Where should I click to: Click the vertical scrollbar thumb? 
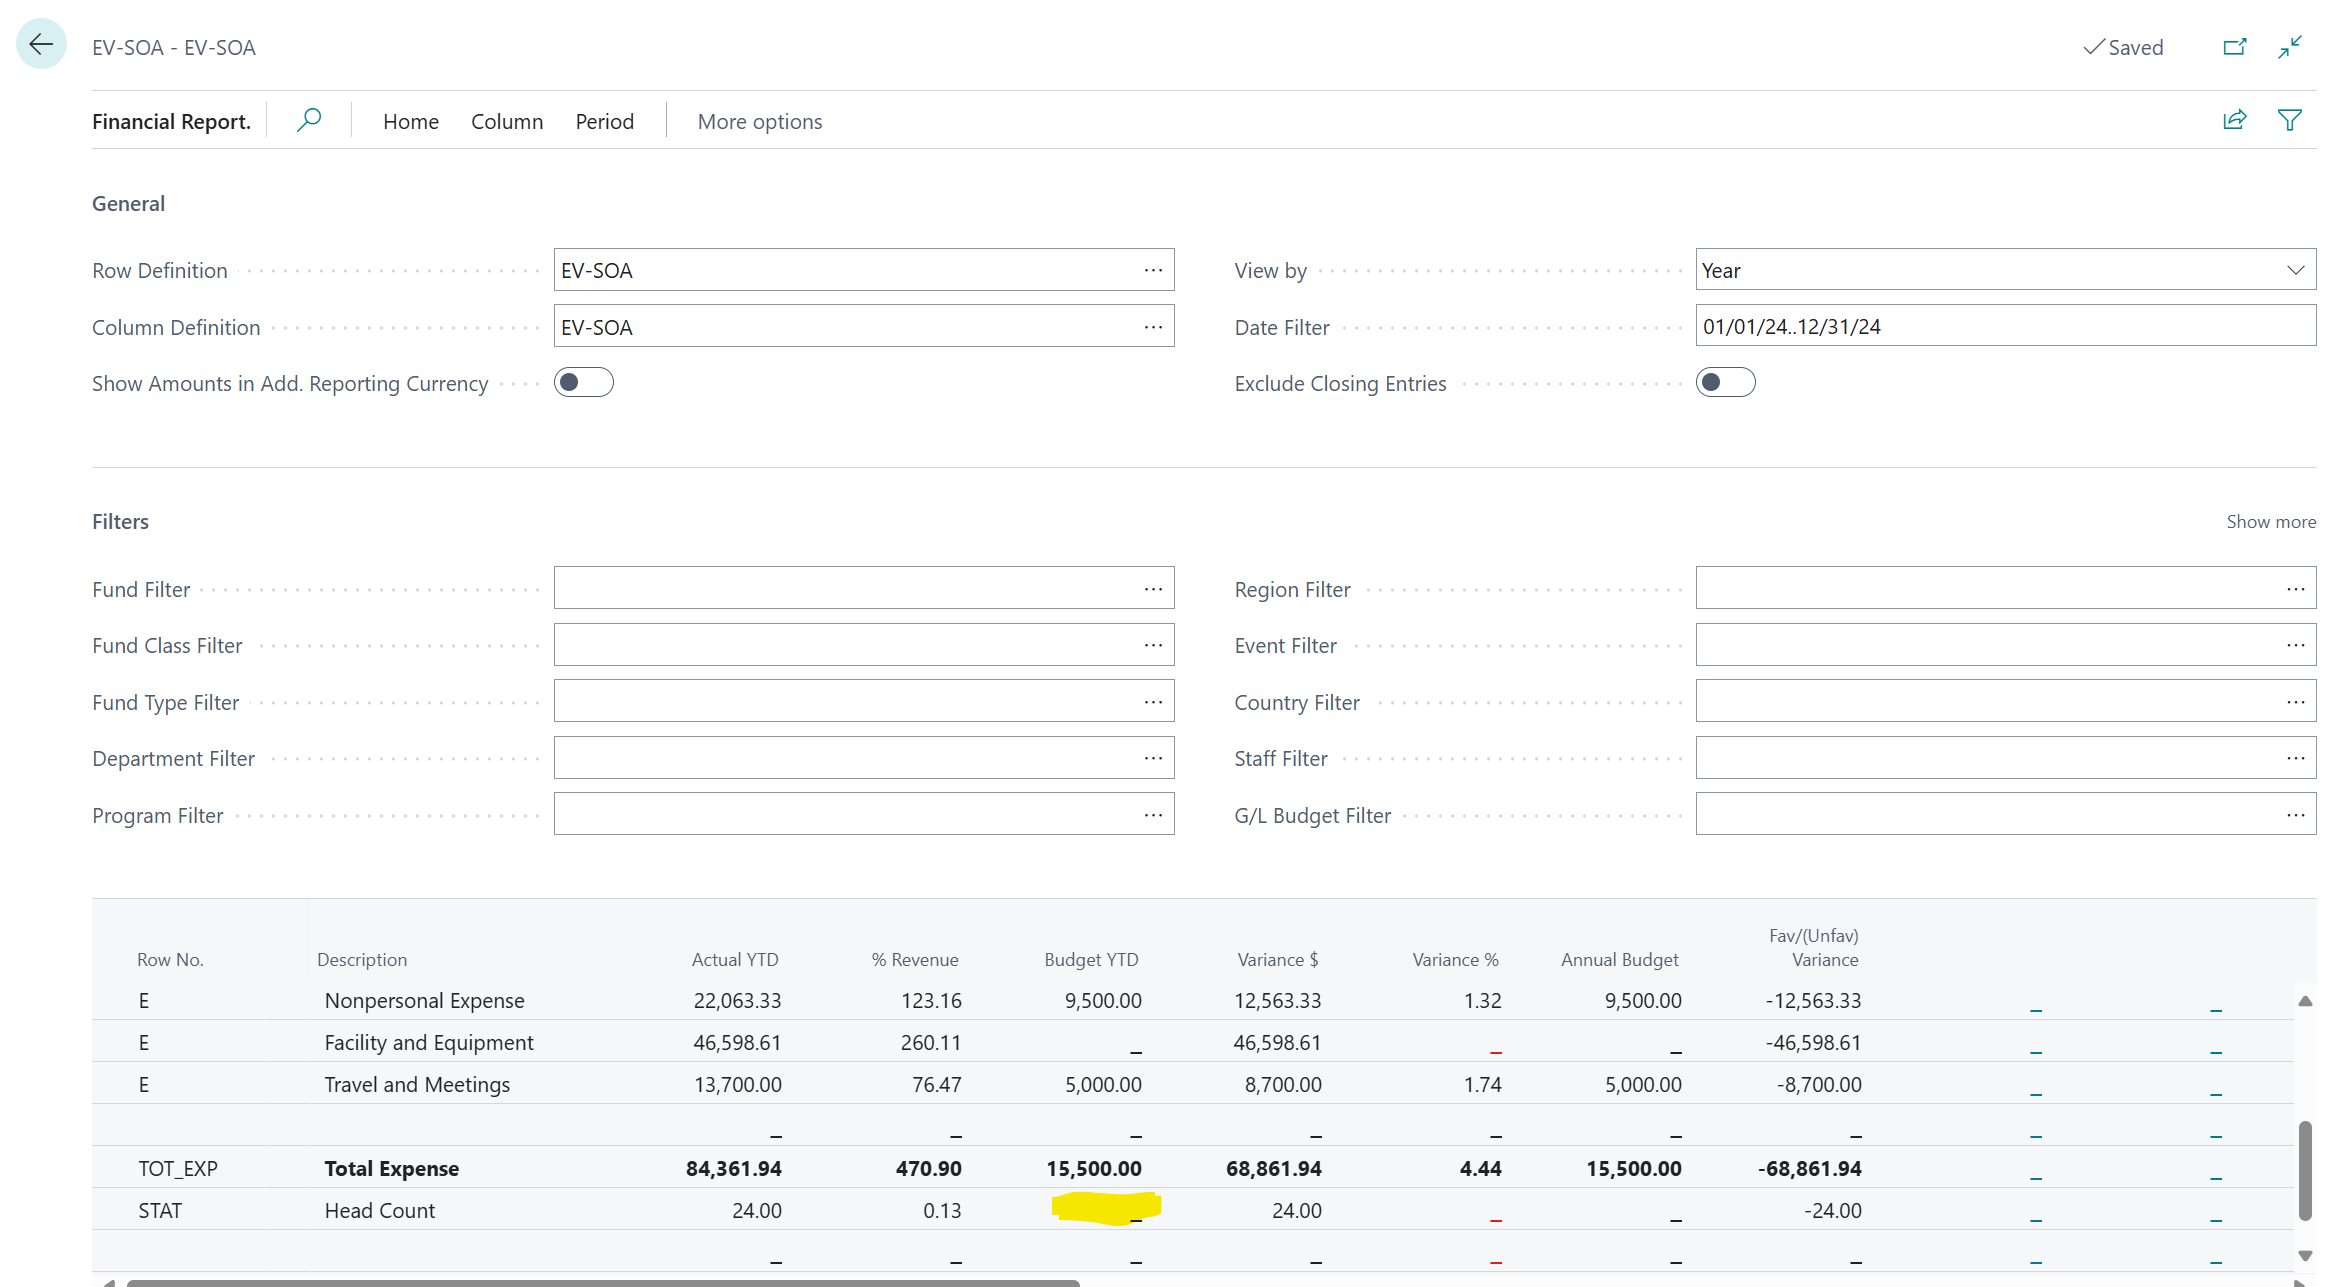click(x=2305, y=1170)
